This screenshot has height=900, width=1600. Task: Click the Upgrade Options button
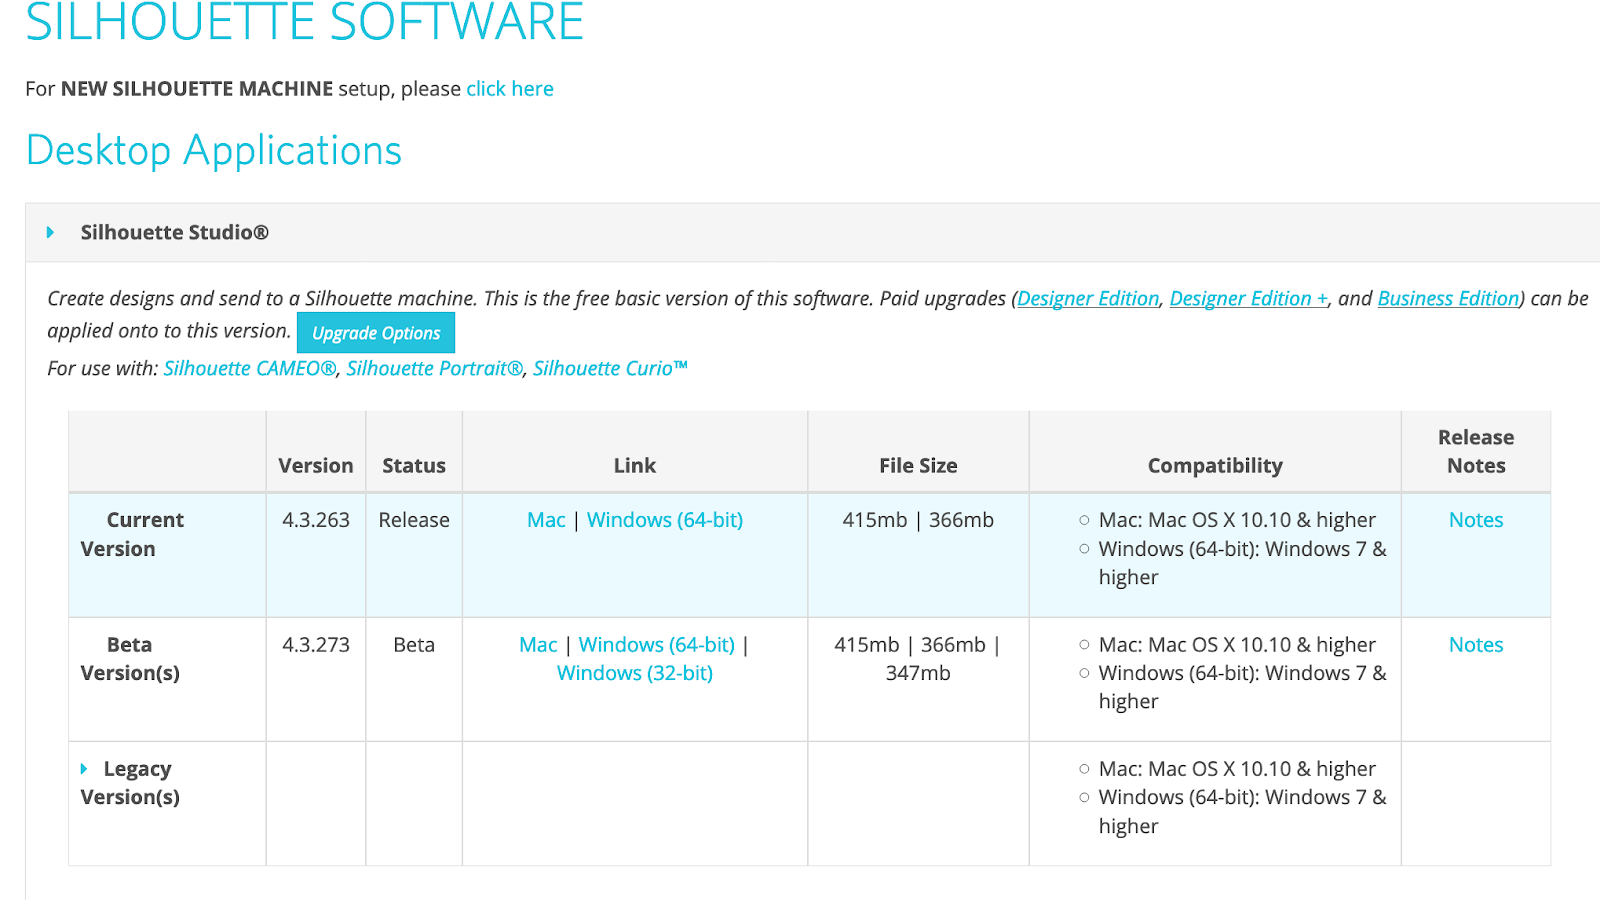[x=376, y=333]
